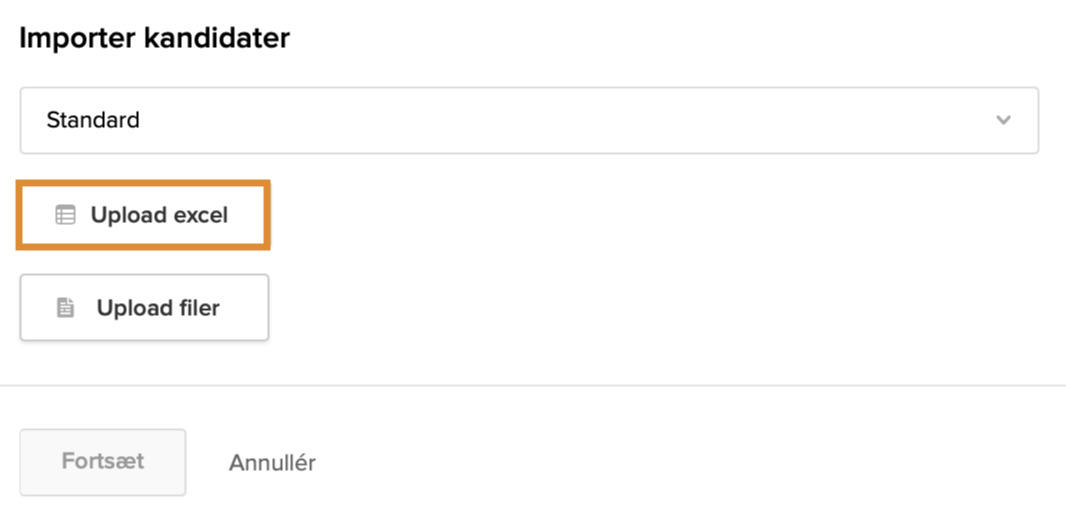Cancel the import via the Annullér link
The height and width of the screenshot is (518, 1066).
tap(272, 463)
